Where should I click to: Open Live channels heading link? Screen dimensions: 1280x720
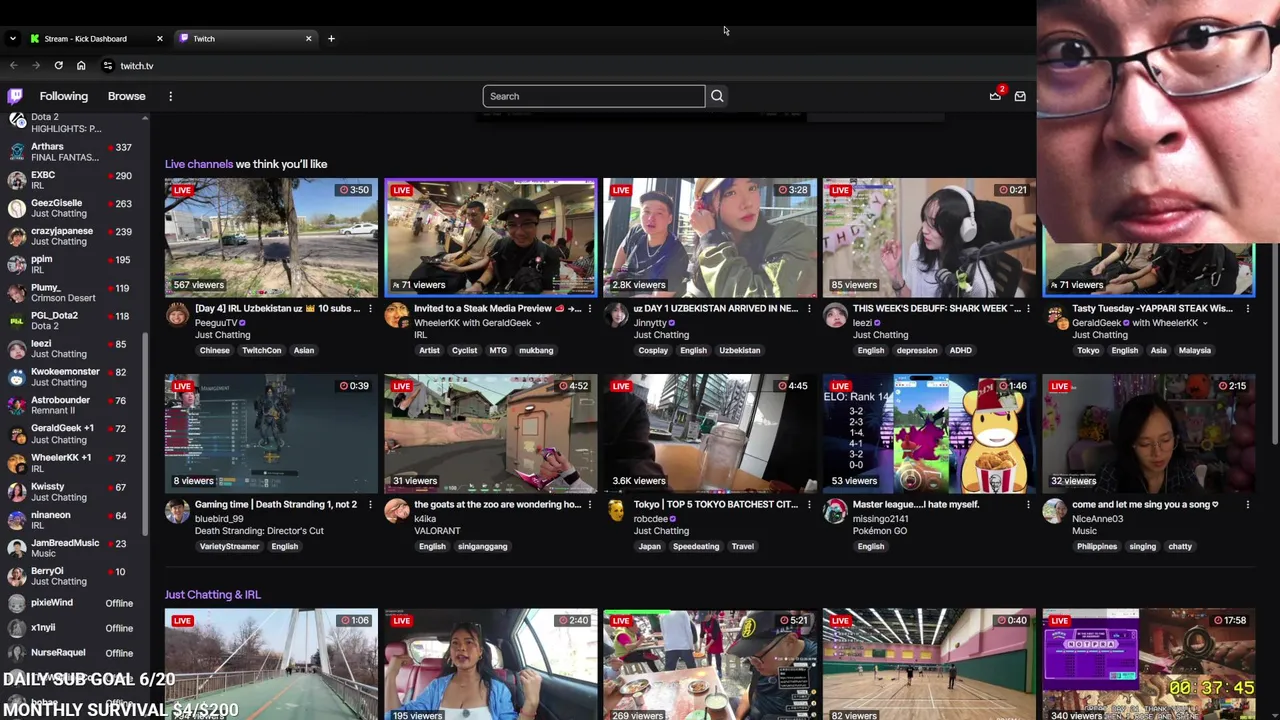(x=199, y=164)
